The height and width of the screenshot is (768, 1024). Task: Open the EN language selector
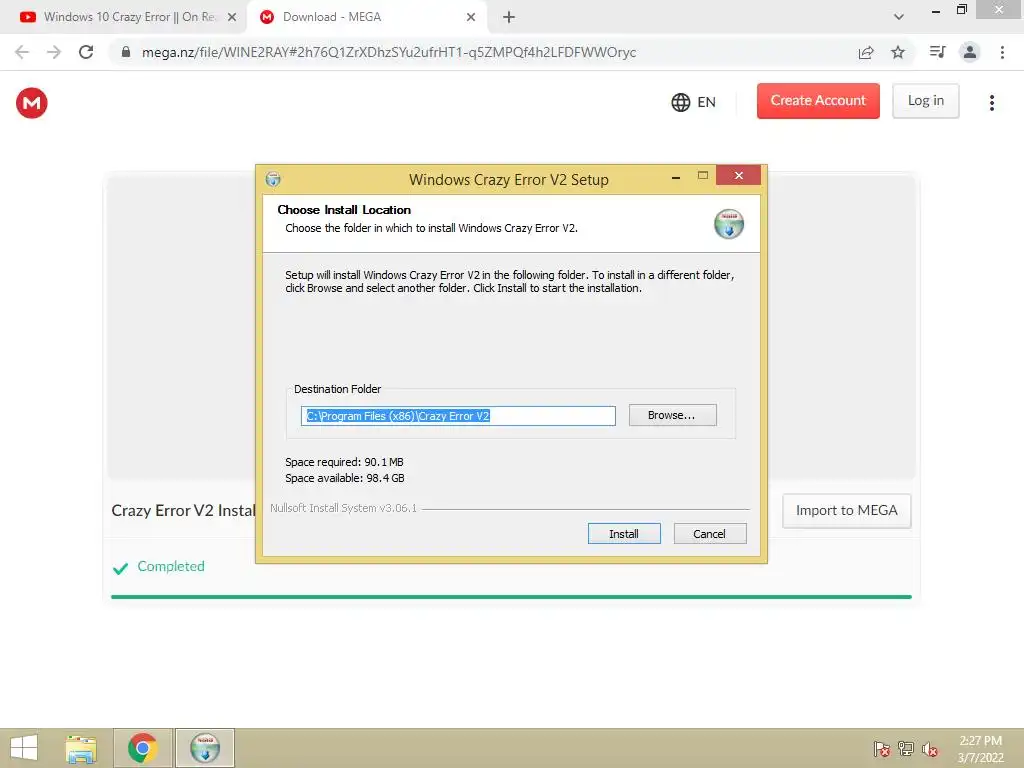(x=694, y=102)
